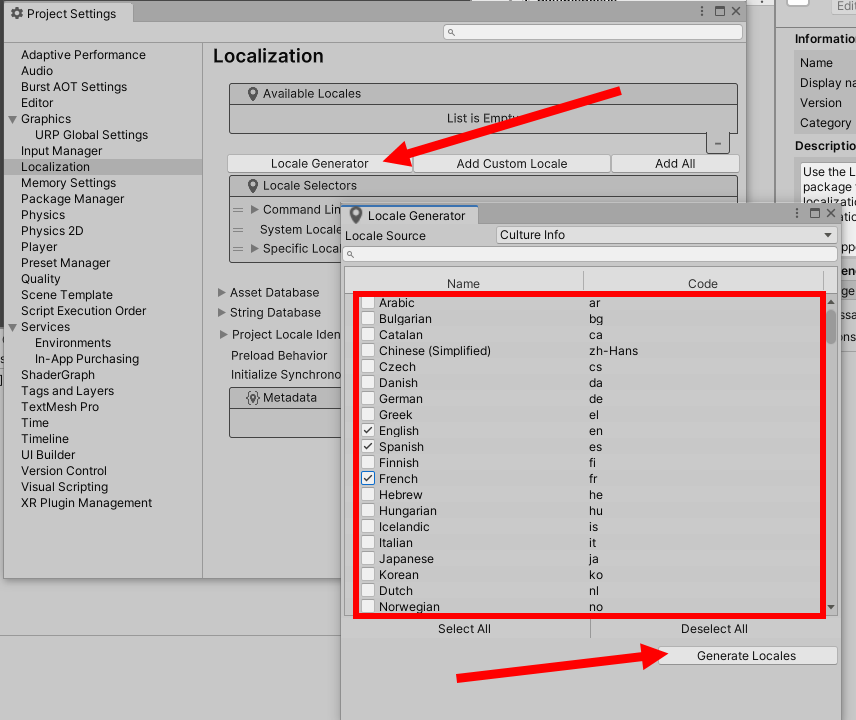This screenshot has width=856, height=720.
Task: Select the Locale Generator tab
Action: click(409, 215)
